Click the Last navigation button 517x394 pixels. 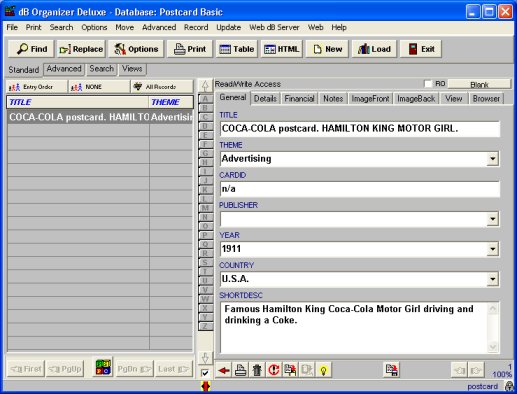point(174,369)
